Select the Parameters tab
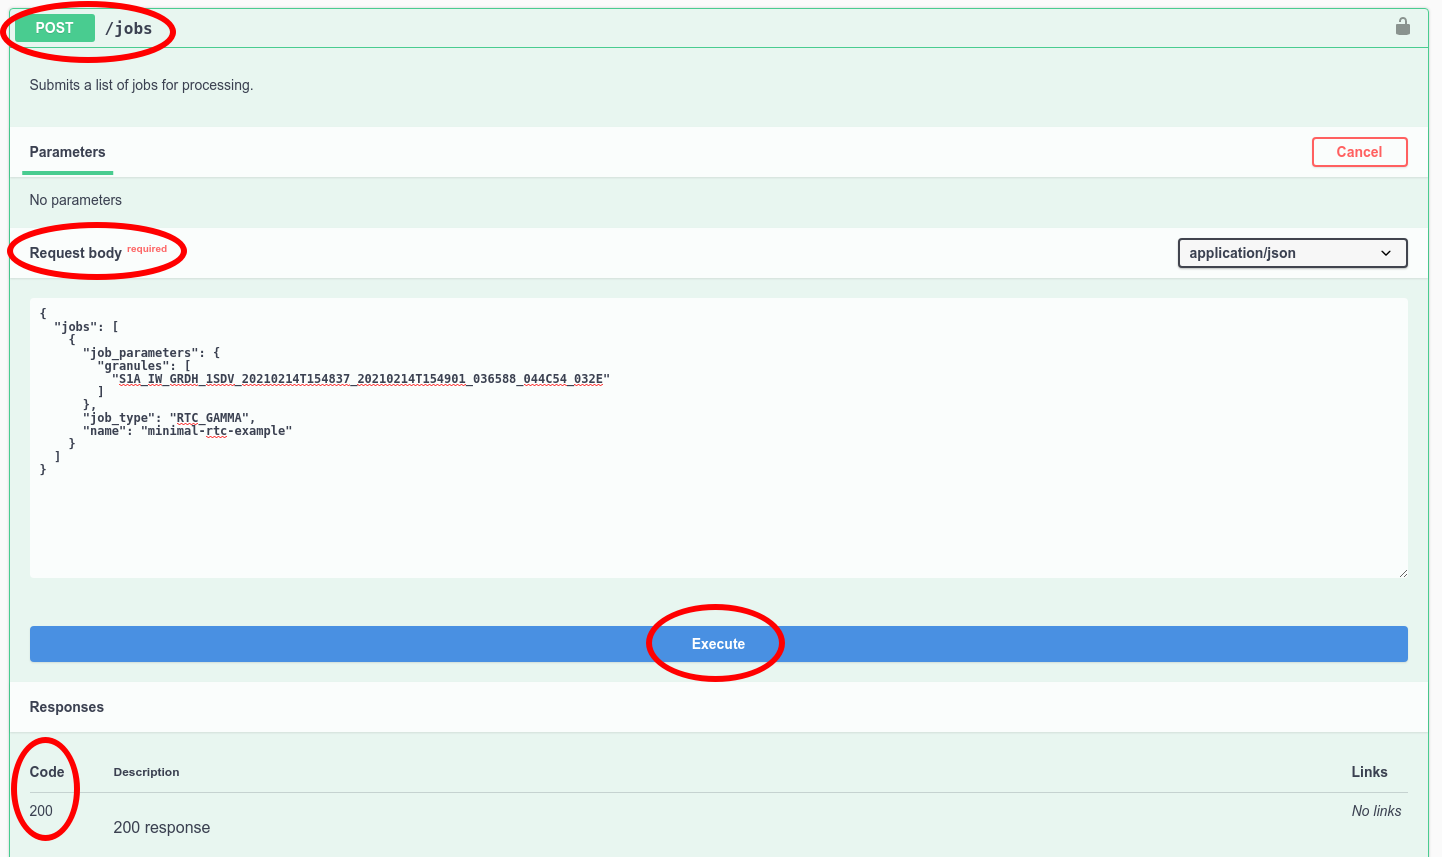Screen dimensions: 1442x857 coord(67,152)
